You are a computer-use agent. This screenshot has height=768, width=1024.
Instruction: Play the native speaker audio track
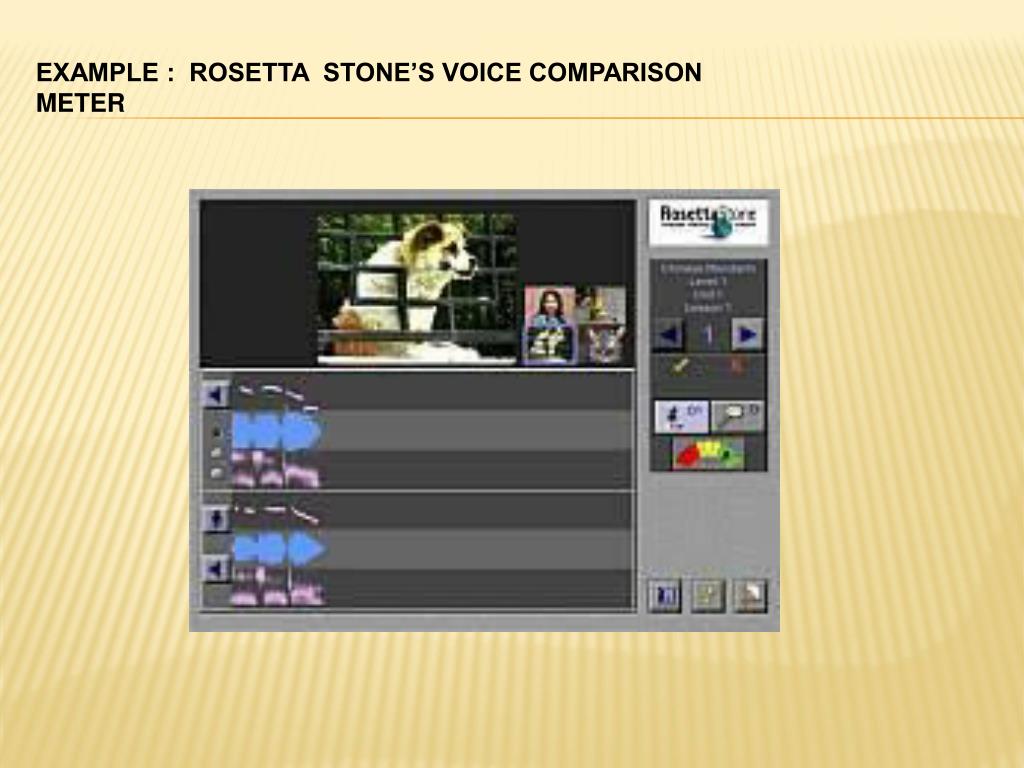click(x=214, y=395)
